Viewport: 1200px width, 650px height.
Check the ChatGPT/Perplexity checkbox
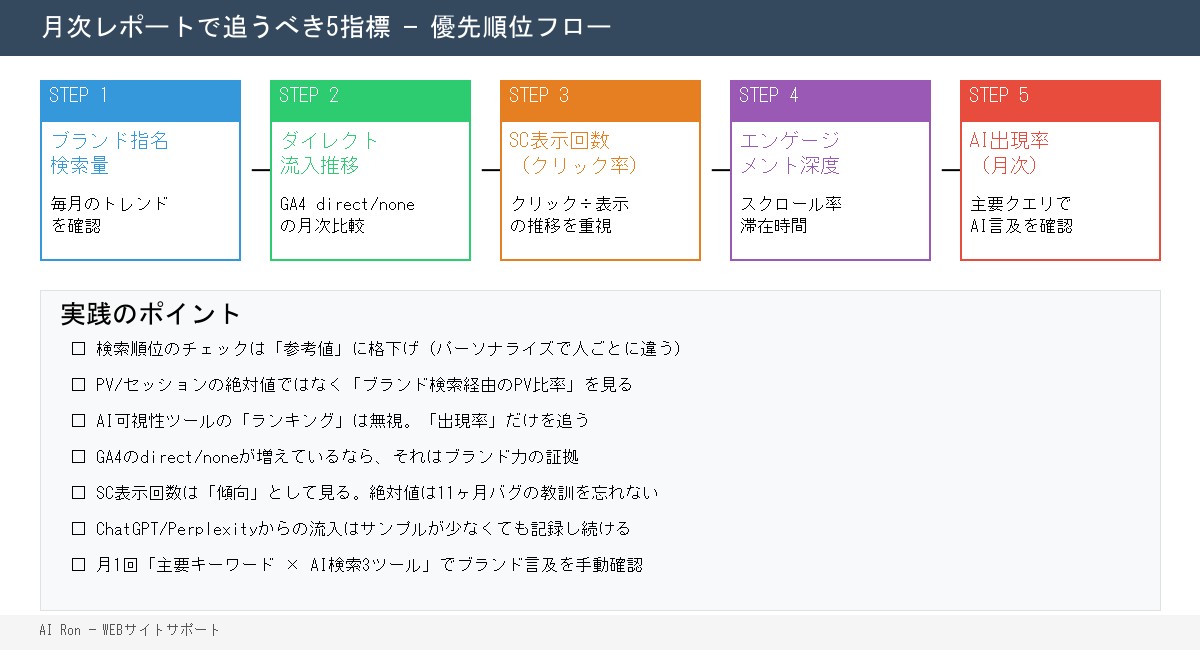coord(78,528)
